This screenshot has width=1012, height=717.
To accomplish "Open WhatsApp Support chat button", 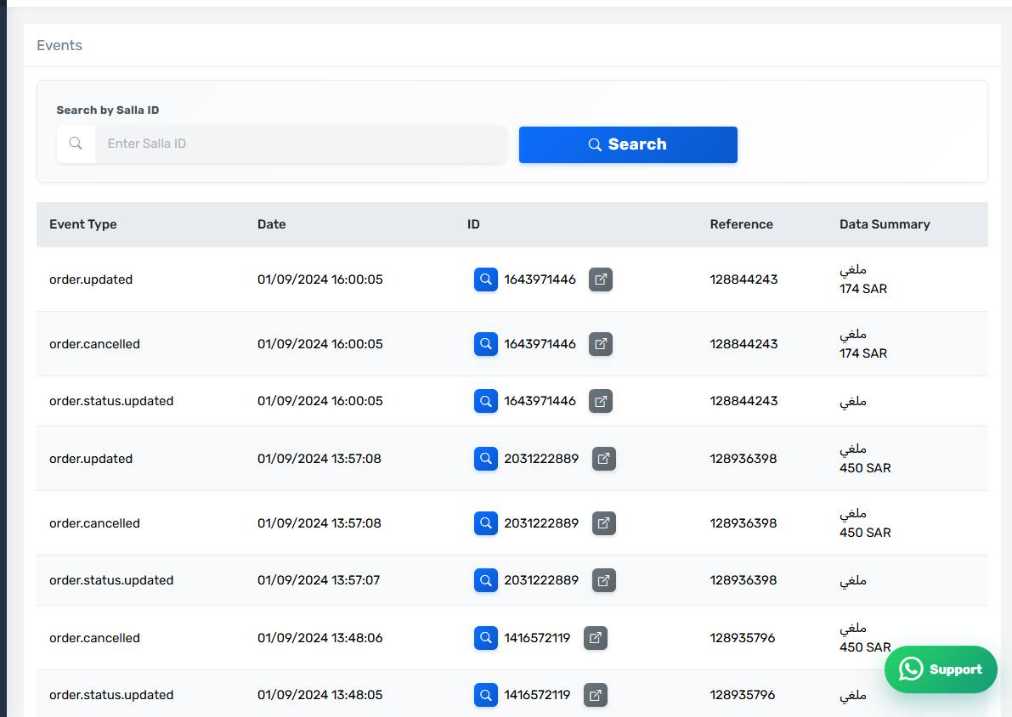I will point(940,669).
